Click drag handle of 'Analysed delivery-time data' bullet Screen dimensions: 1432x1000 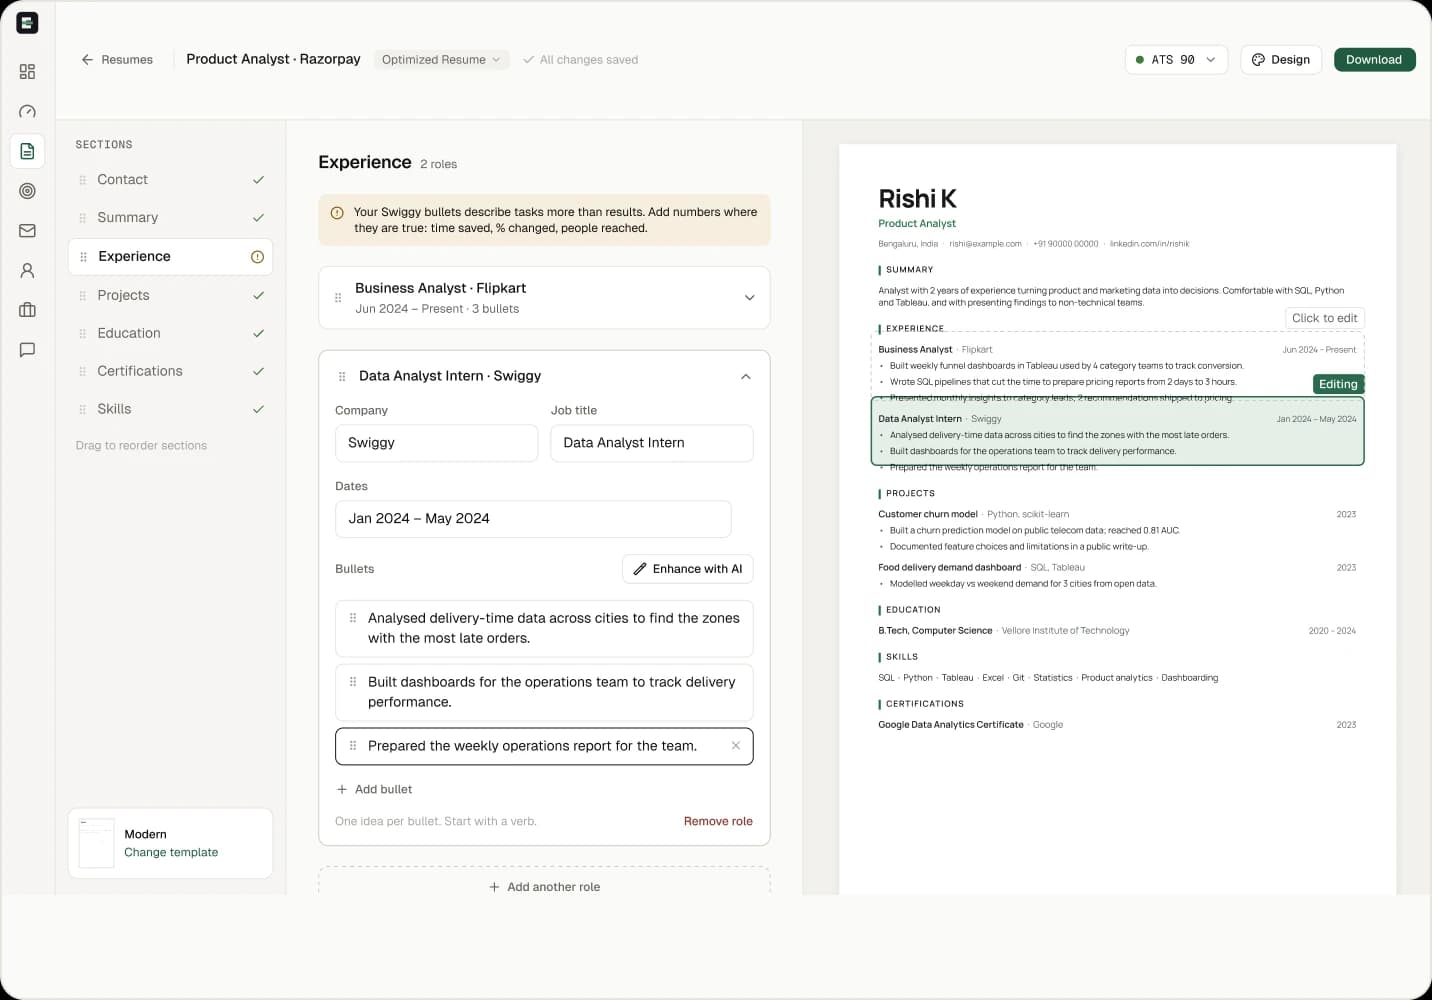[353, 618]
